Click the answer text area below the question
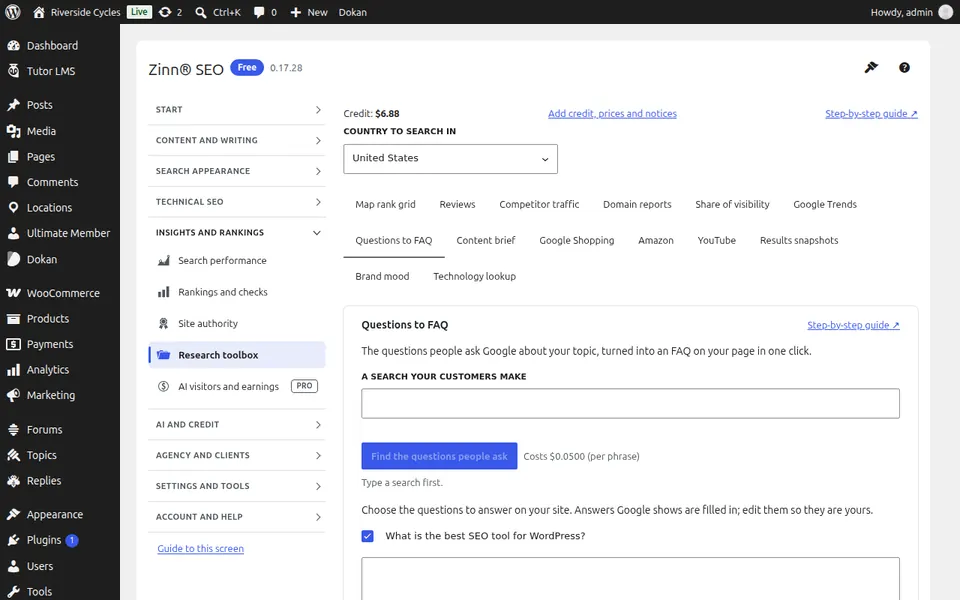The height and width of the screenshot is (600, 960). (x=630, y=579)
